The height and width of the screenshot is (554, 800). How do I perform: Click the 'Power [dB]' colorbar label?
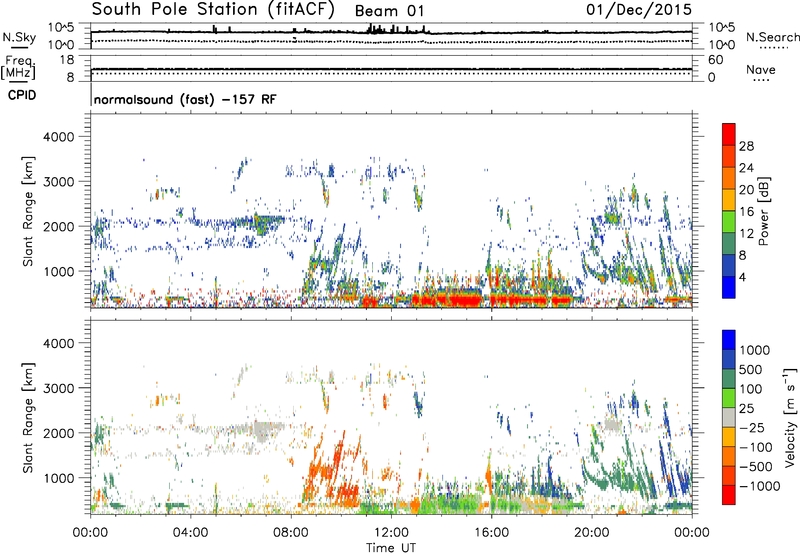point(763,211)
